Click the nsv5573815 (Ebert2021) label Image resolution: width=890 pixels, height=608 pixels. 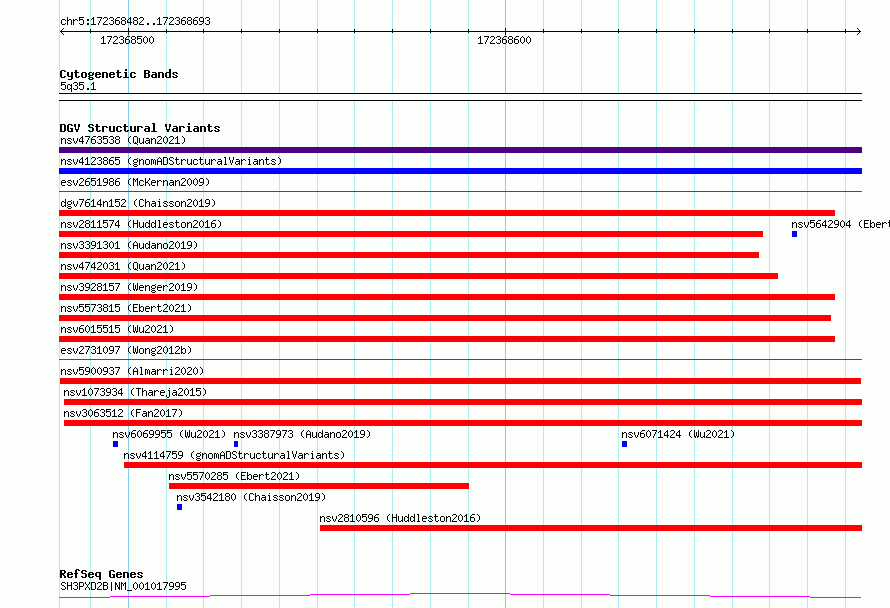(x=126, y=308)
